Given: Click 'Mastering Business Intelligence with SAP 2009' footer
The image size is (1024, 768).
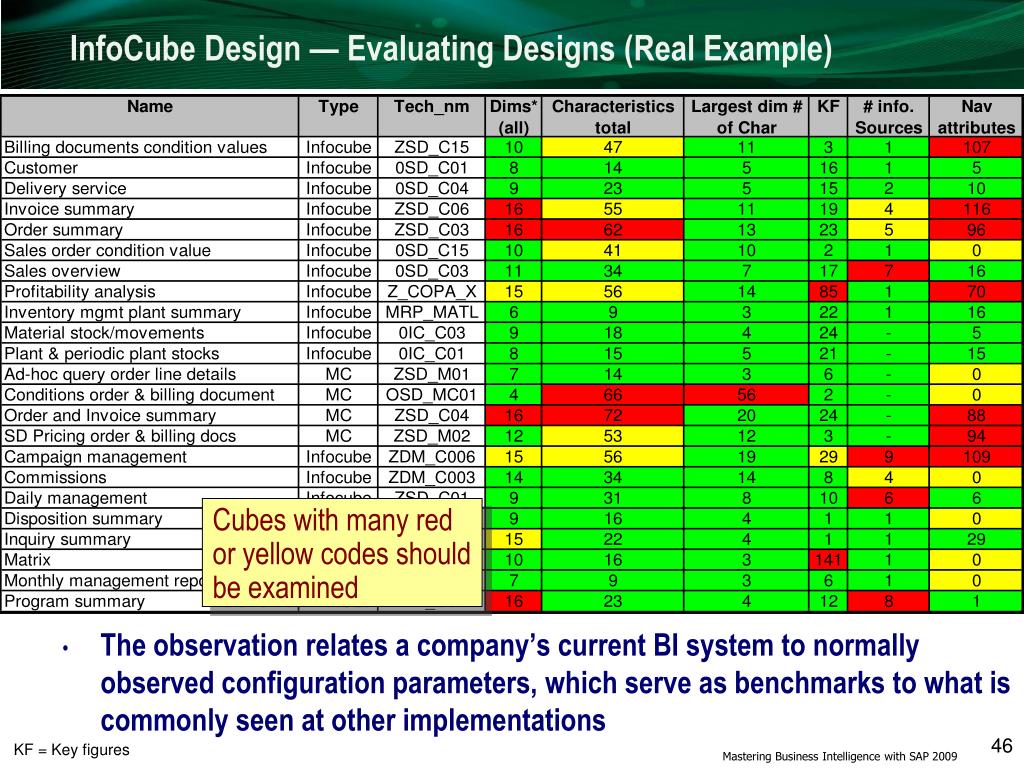Looking at the screenshot, I should click(x=839, y=756).
